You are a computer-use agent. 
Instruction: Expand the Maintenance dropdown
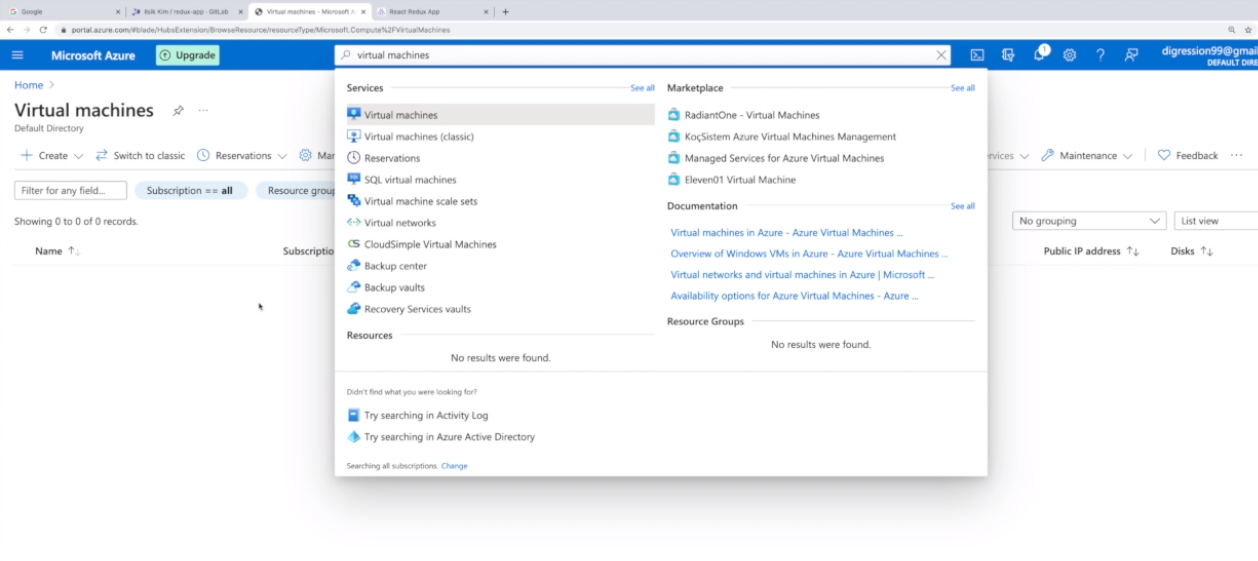tap(1087, 156)
